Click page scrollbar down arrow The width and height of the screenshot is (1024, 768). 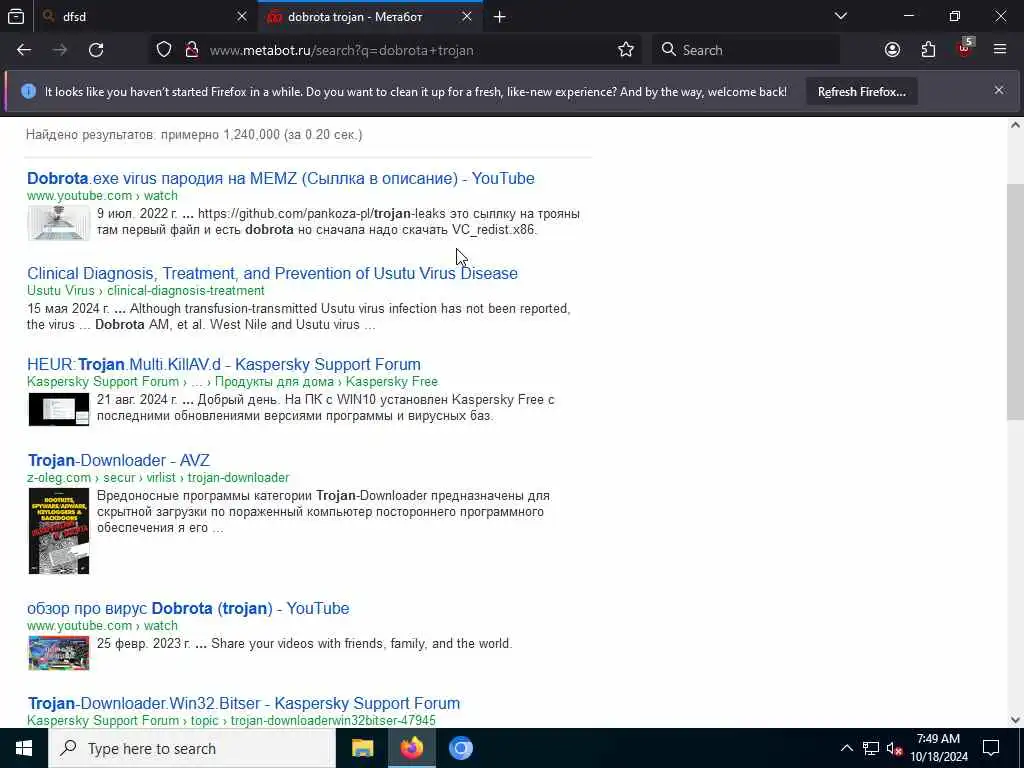tap(1016, 720)
